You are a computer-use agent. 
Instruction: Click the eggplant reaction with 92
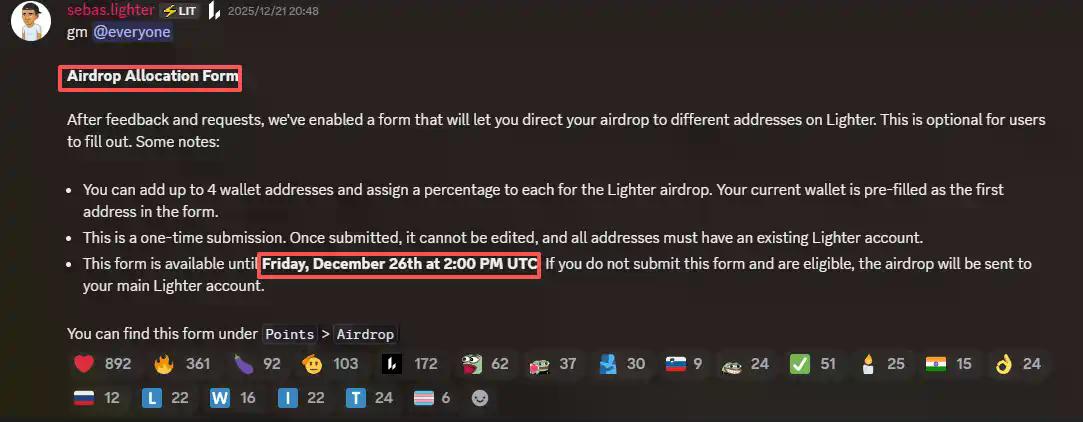(256, 364)
